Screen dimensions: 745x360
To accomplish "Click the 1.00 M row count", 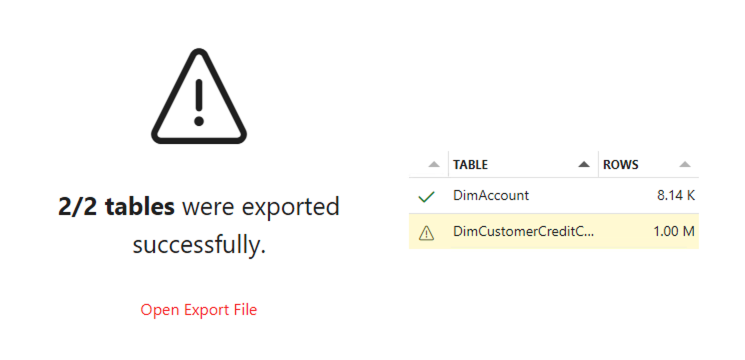I will coord(674,232).
